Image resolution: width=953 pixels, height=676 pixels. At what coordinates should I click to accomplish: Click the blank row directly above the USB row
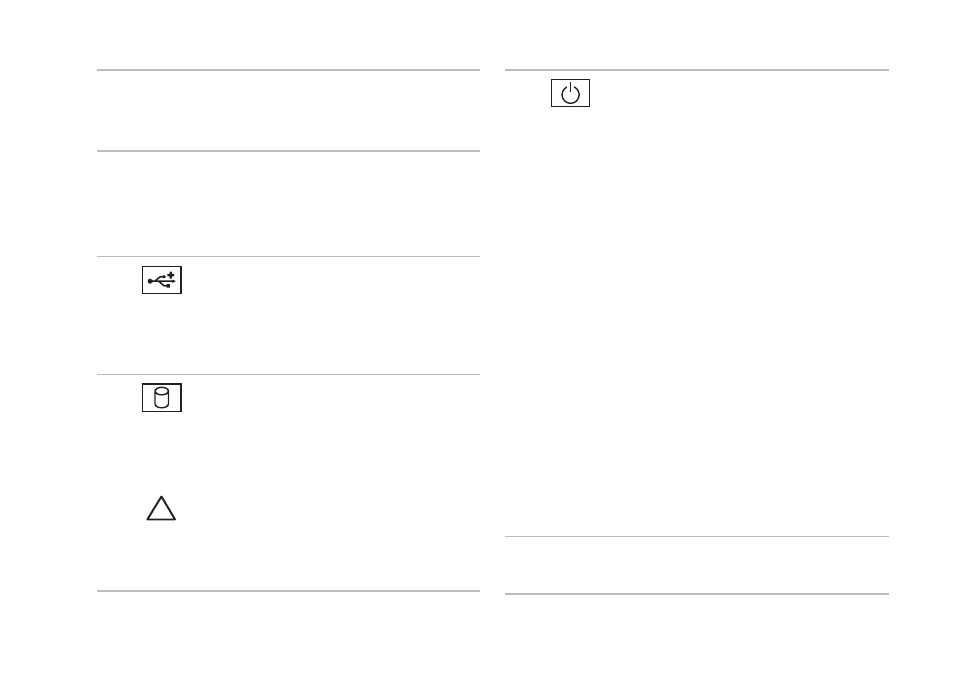tap(288, 204)
